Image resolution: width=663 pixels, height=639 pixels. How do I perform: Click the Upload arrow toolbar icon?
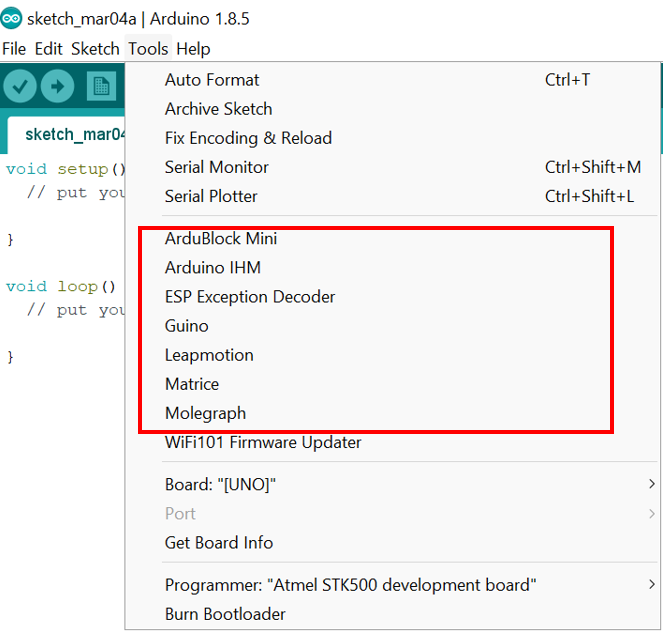(x=58, y=87)
